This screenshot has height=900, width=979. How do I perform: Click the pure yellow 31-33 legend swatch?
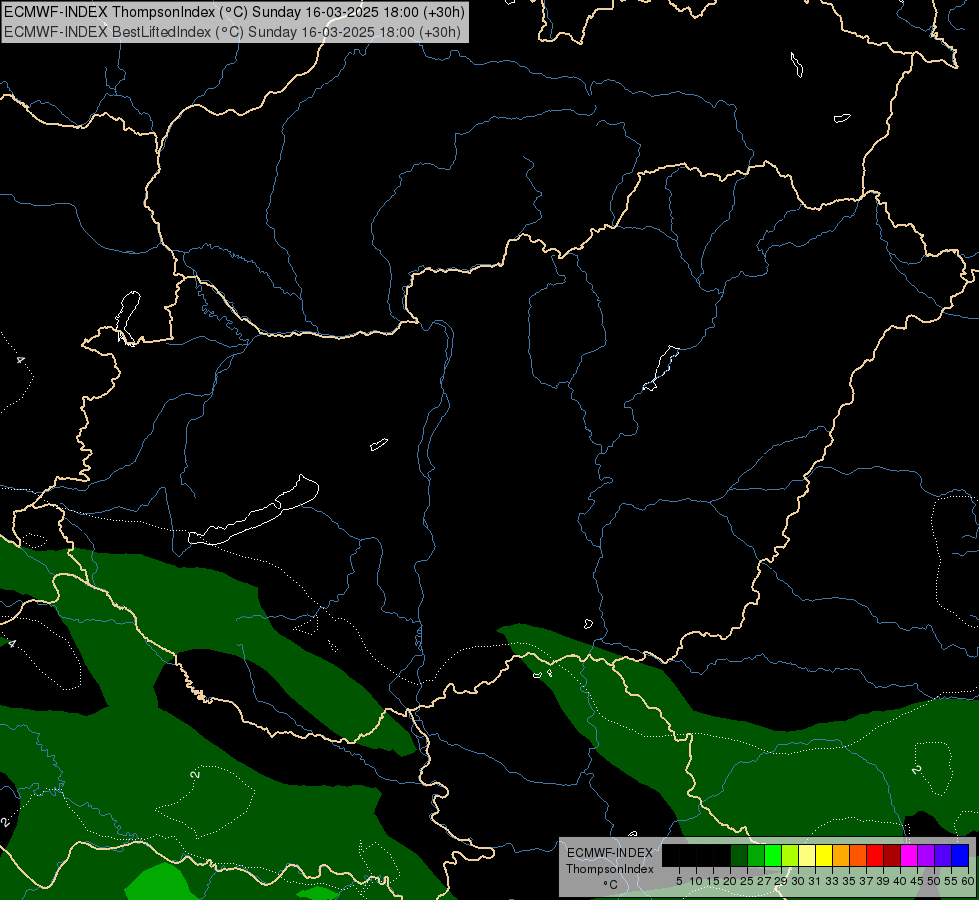pyautogui.click(x=824, y=855)
